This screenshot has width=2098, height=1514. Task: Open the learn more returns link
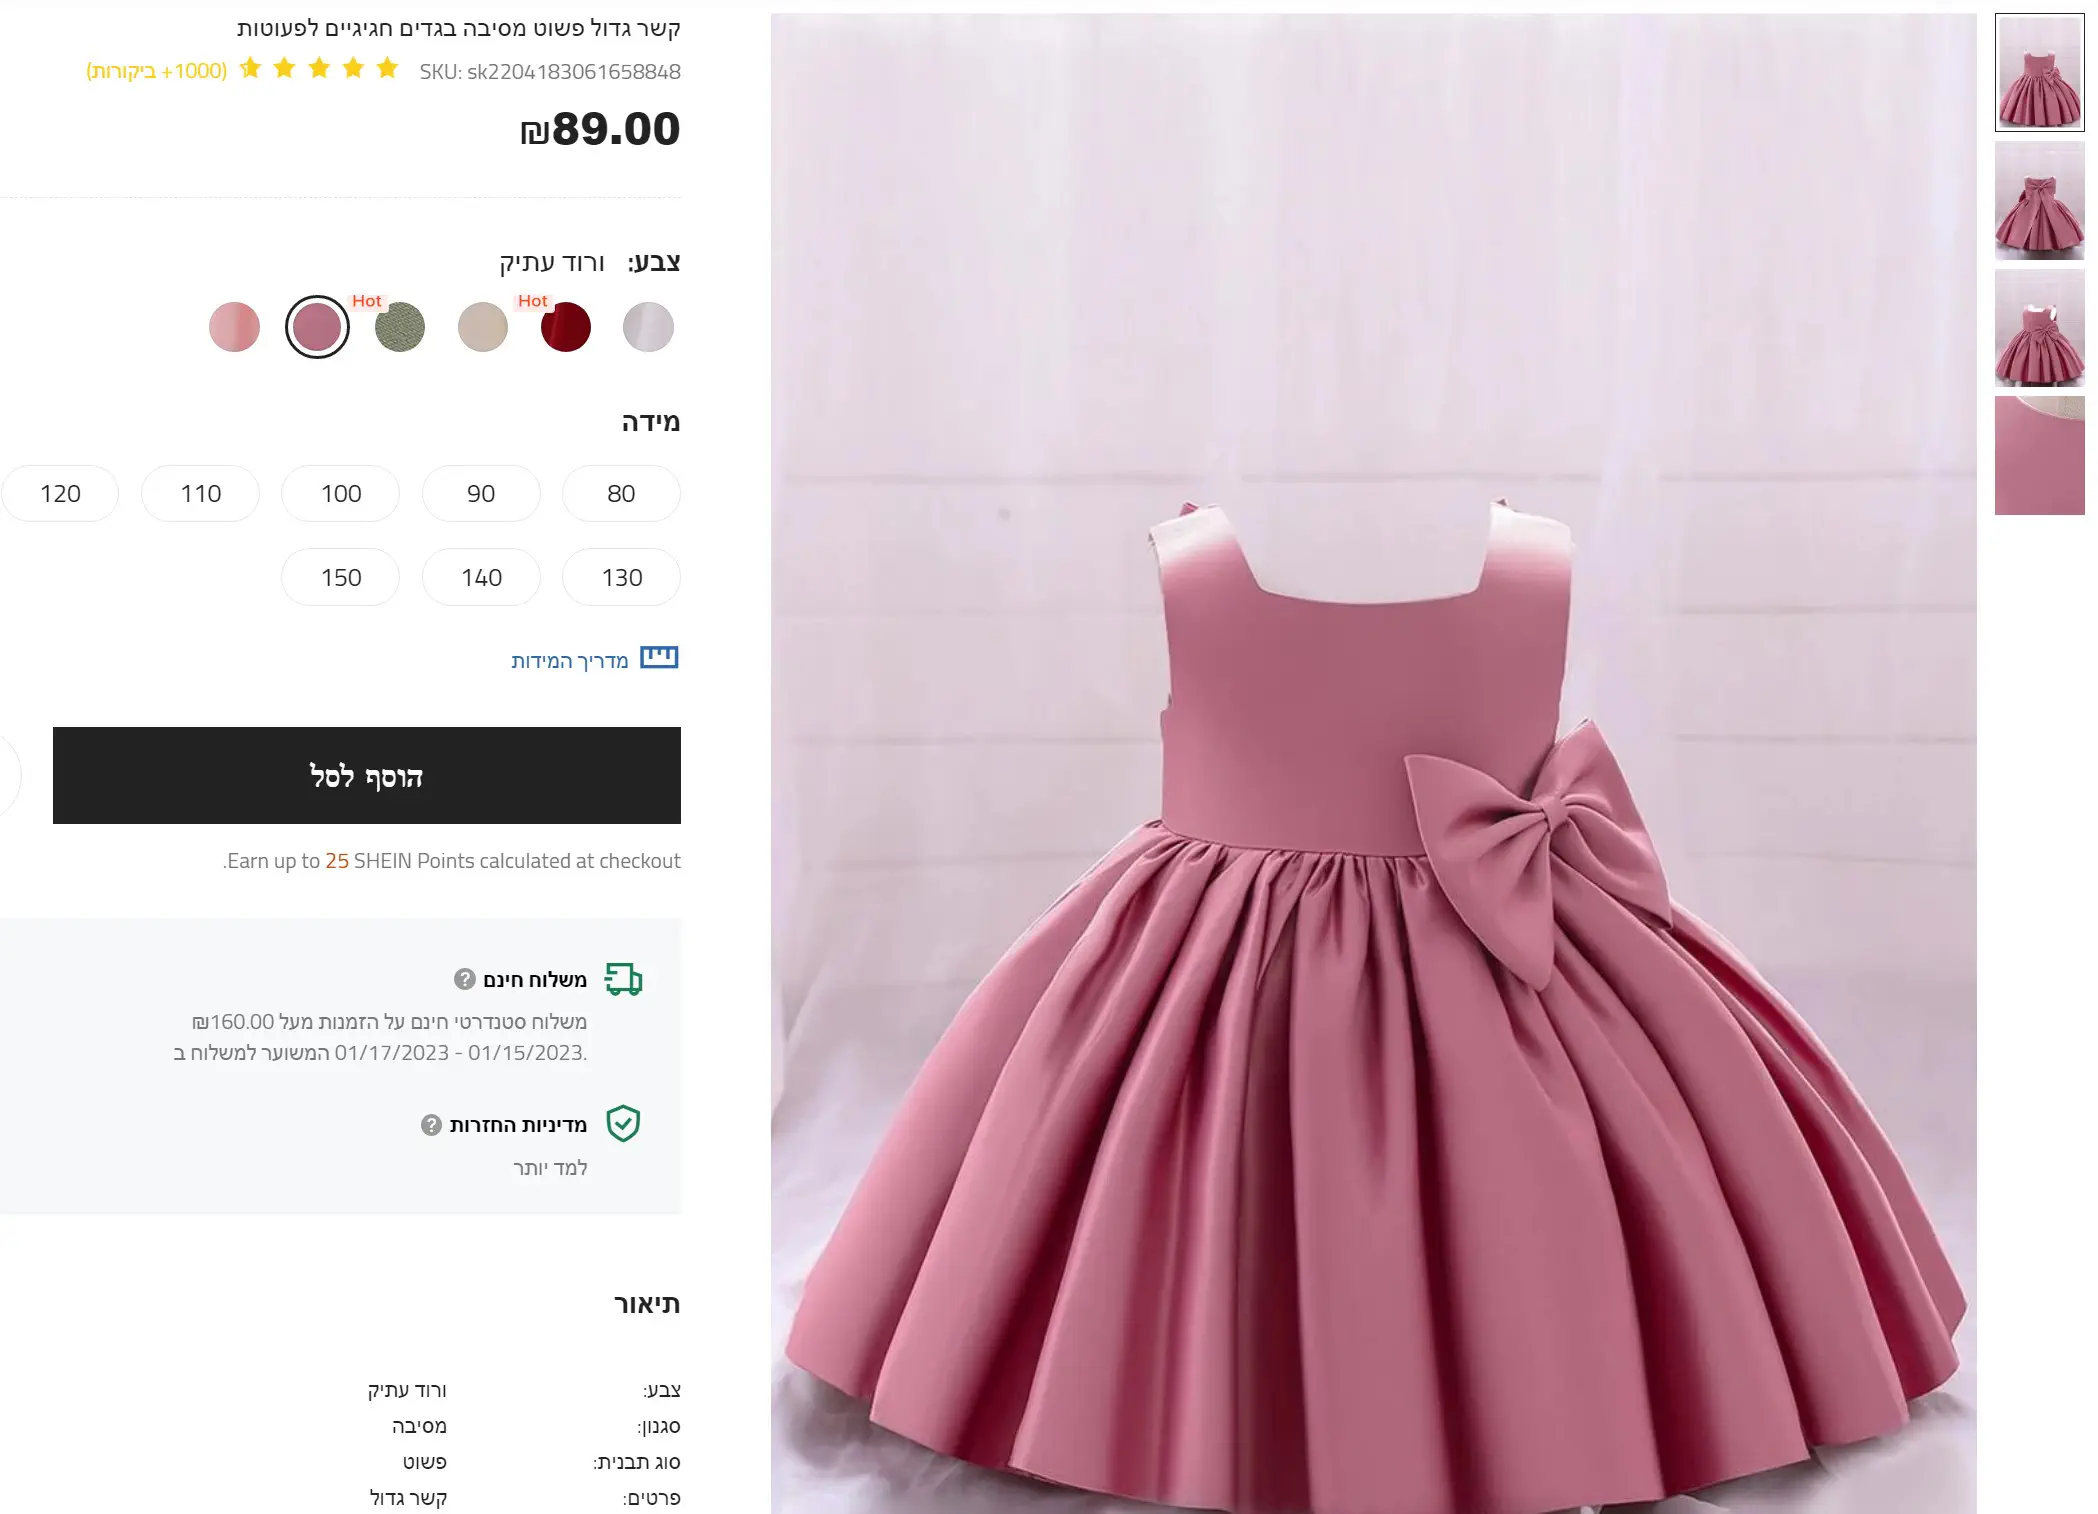click(550, 1168)
